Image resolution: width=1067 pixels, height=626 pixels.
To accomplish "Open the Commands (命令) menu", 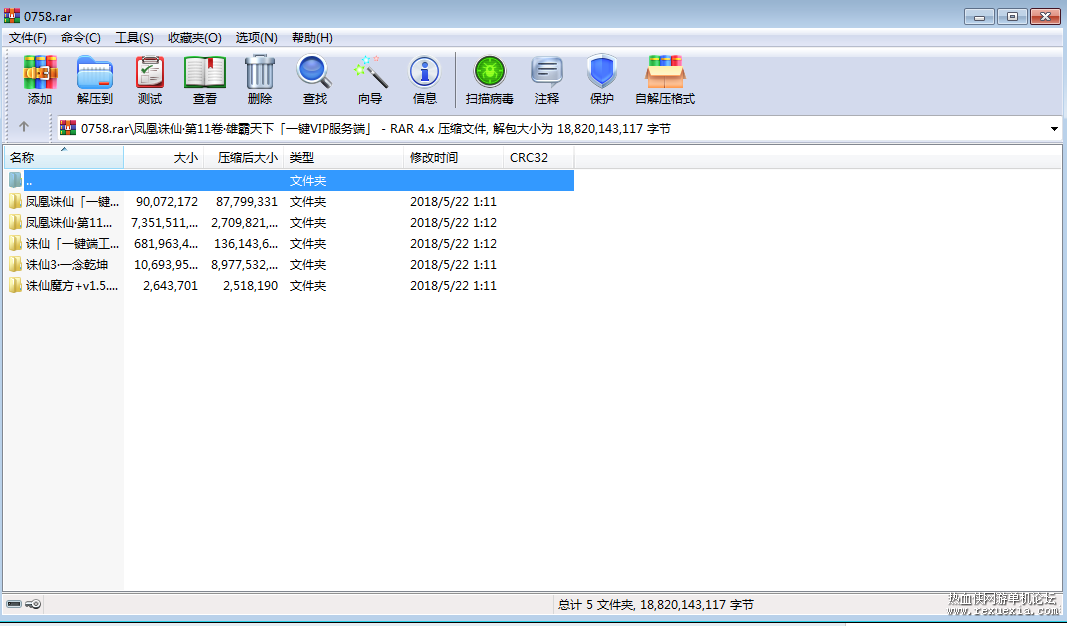I will point(81,37).
